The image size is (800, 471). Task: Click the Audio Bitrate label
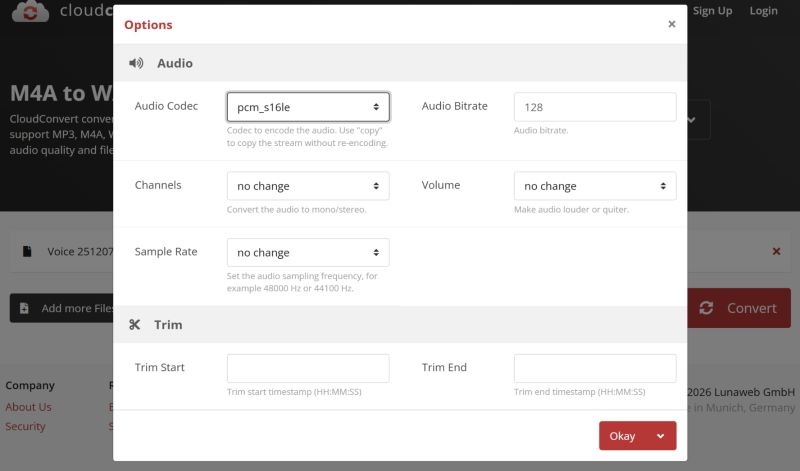455,106
